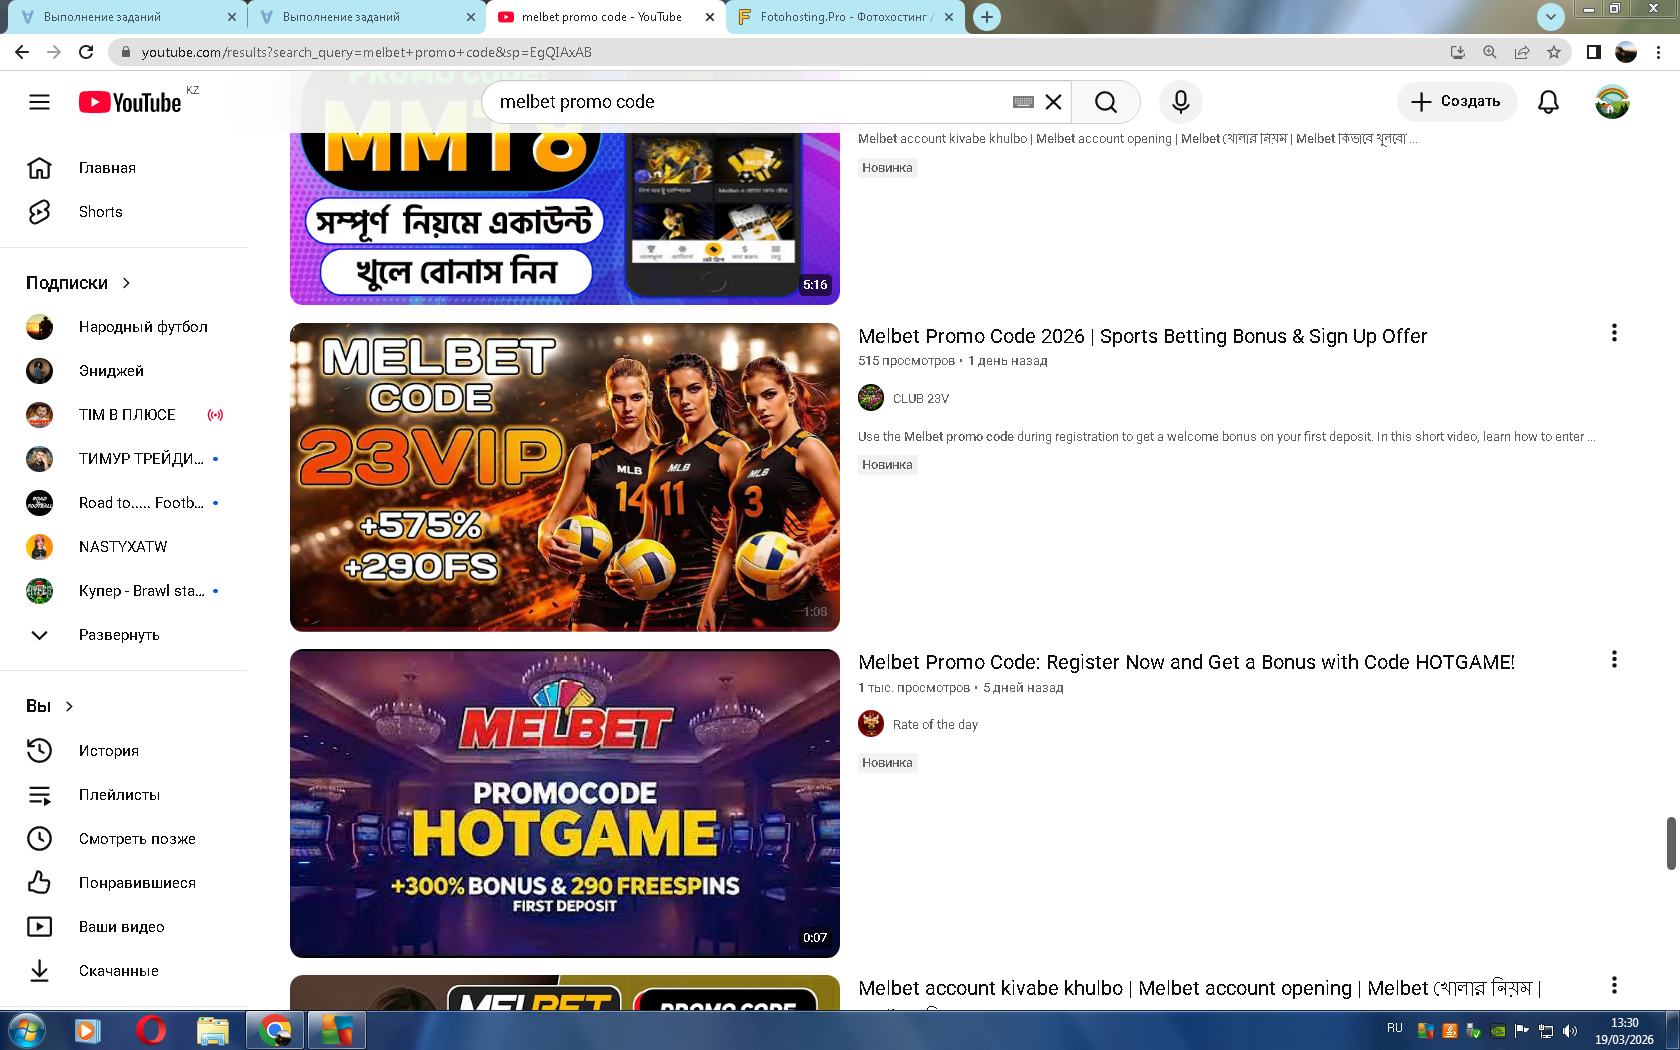Switch to the second Выполнение заданий tab
This screenshot has height=1050, width=1680.
point(365,17)
